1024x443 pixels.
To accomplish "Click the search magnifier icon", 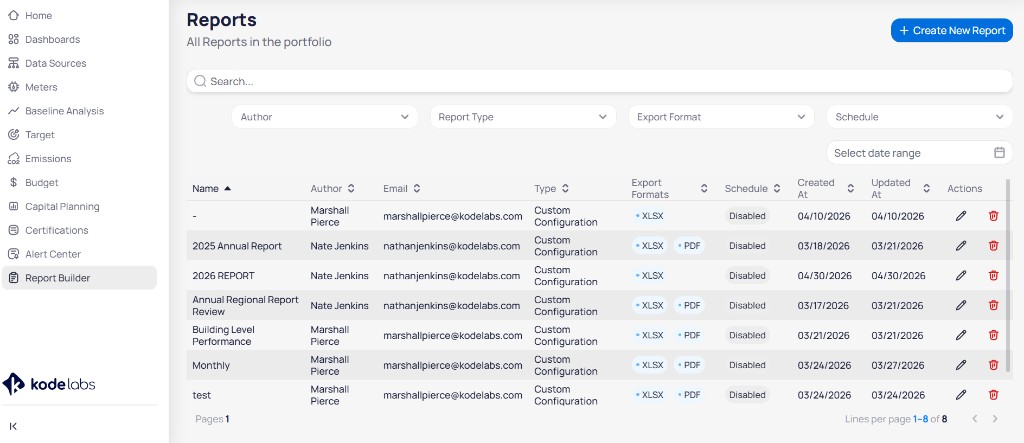I will (200, 81).
